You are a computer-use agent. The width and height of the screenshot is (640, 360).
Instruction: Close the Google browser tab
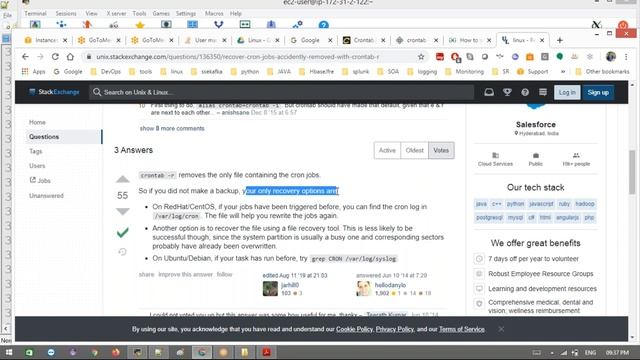coord(330,40)
